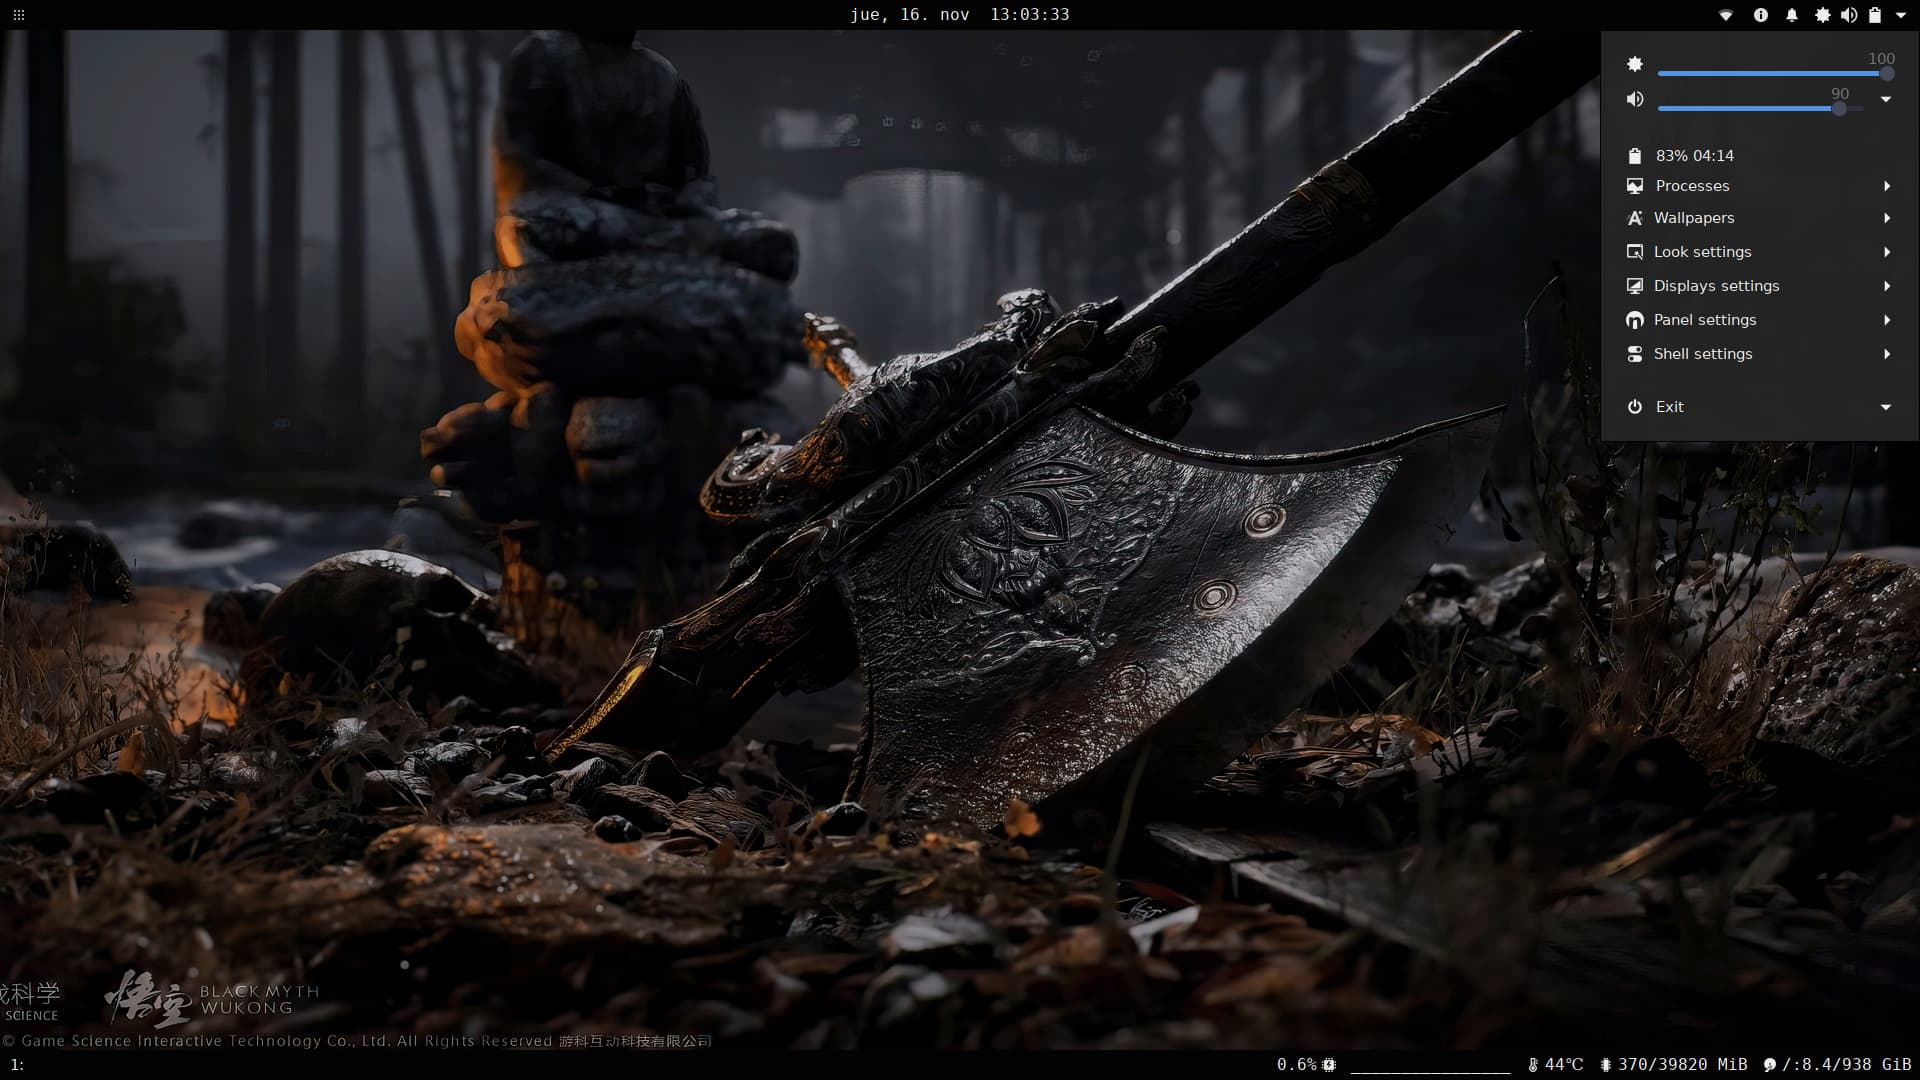Click the notifications bell icon
Viewport: 1920px width, 1080px height.
[1792, 15]
